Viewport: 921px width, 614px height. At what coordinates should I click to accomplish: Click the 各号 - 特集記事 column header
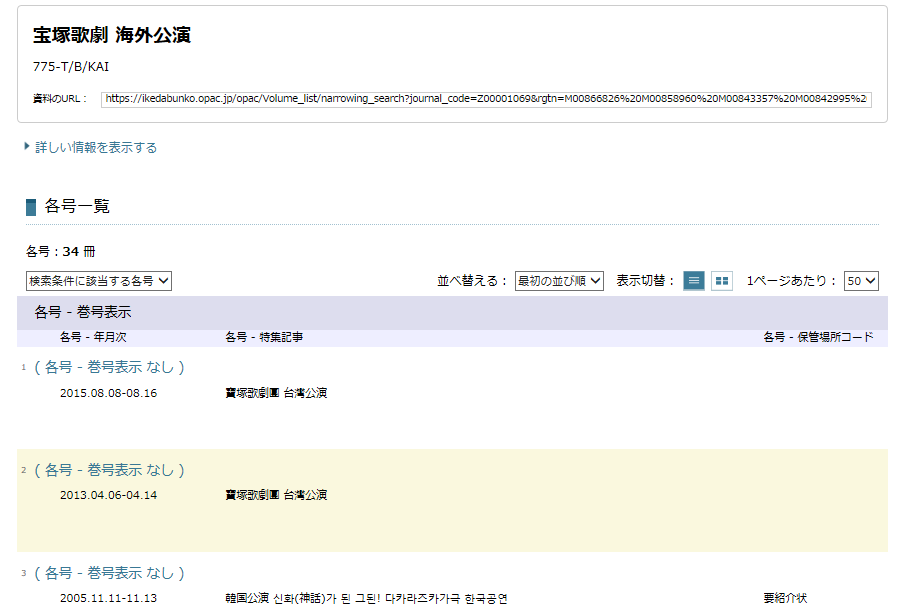tap(264, 337)
